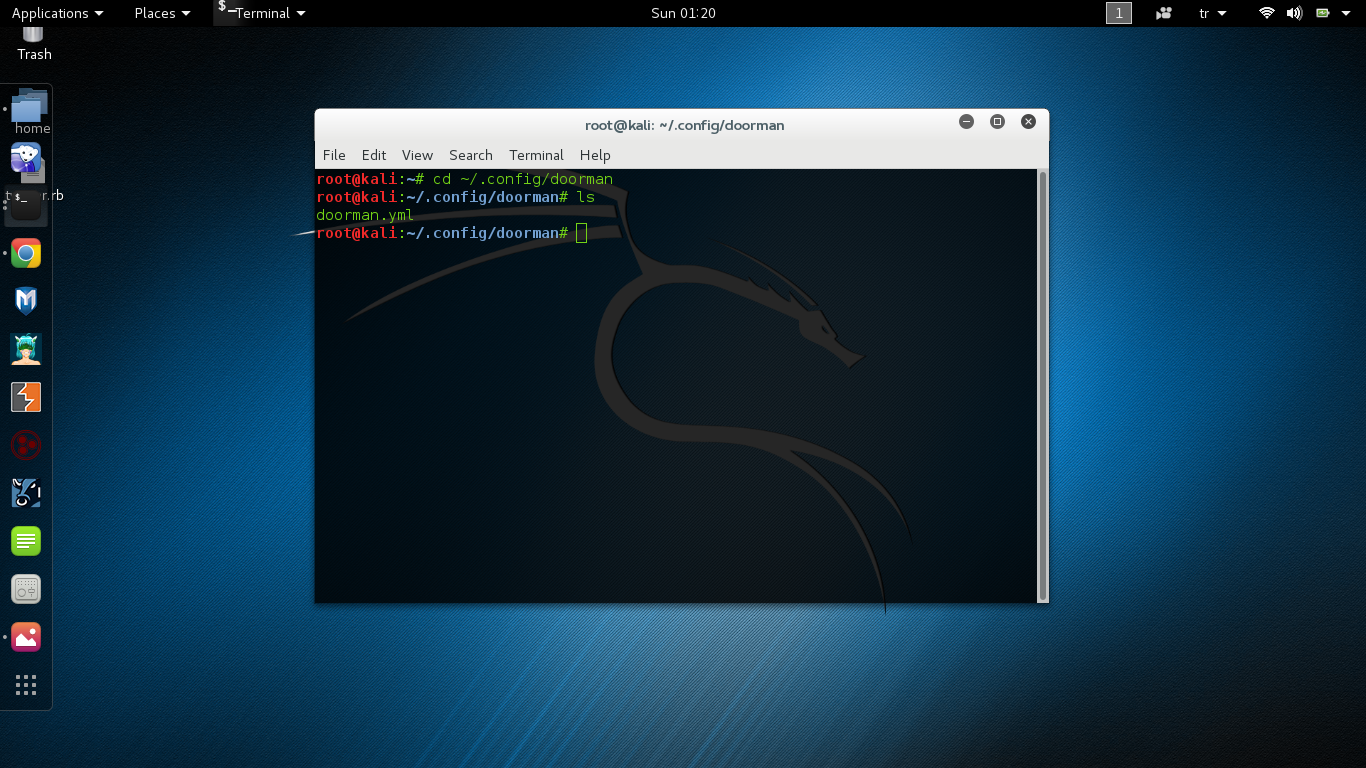The height and width of the screenshot is (768, 1366).
Task: Open the tr keyboard layout dropdown
Action: (1212, 13)
